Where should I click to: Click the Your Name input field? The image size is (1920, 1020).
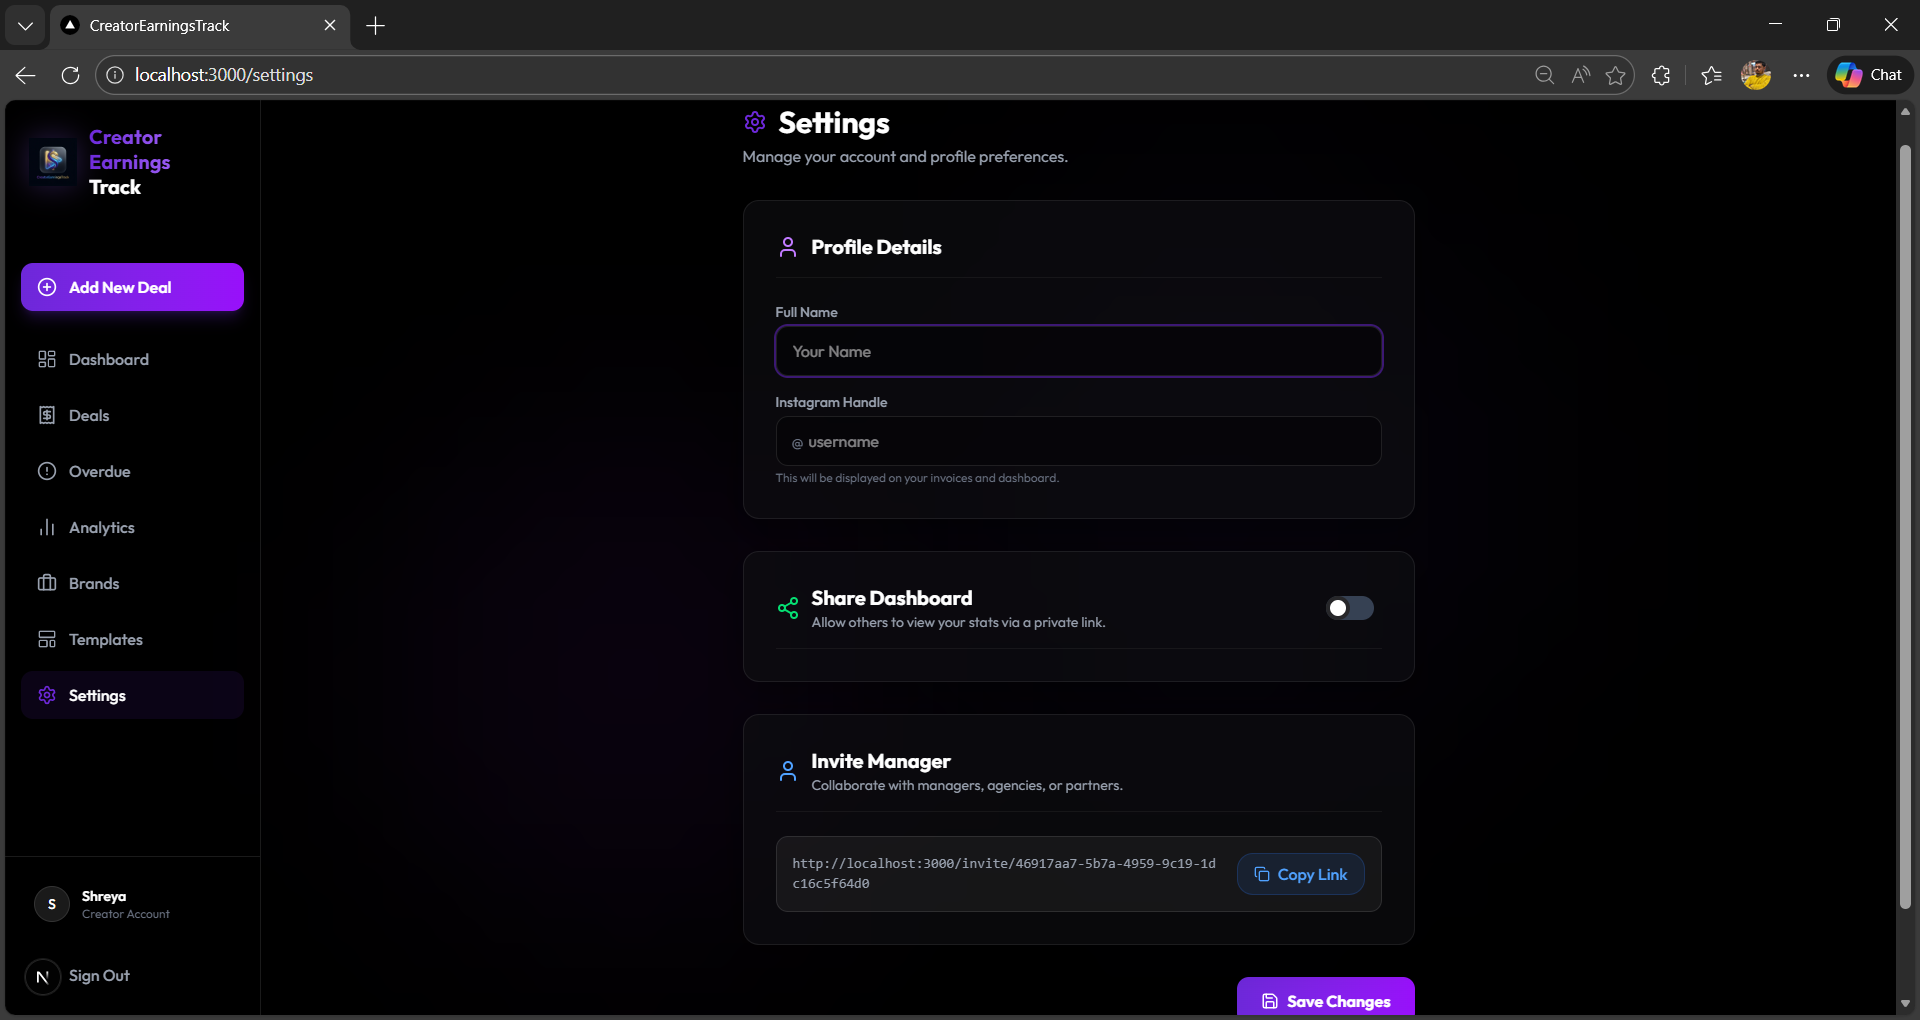click(1078, 351)
